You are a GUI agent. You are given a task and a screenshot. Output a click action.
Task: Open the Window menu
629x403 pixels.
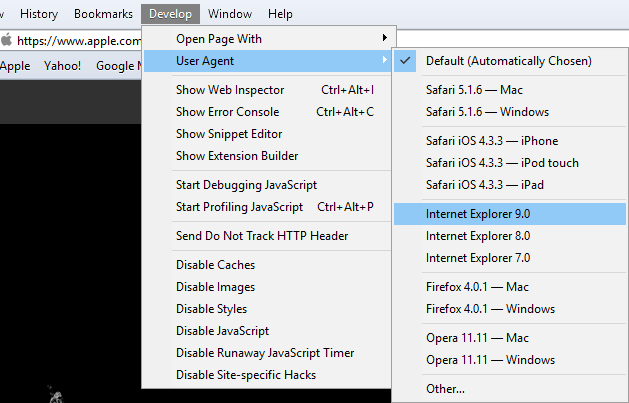click(x=231, y=14)
